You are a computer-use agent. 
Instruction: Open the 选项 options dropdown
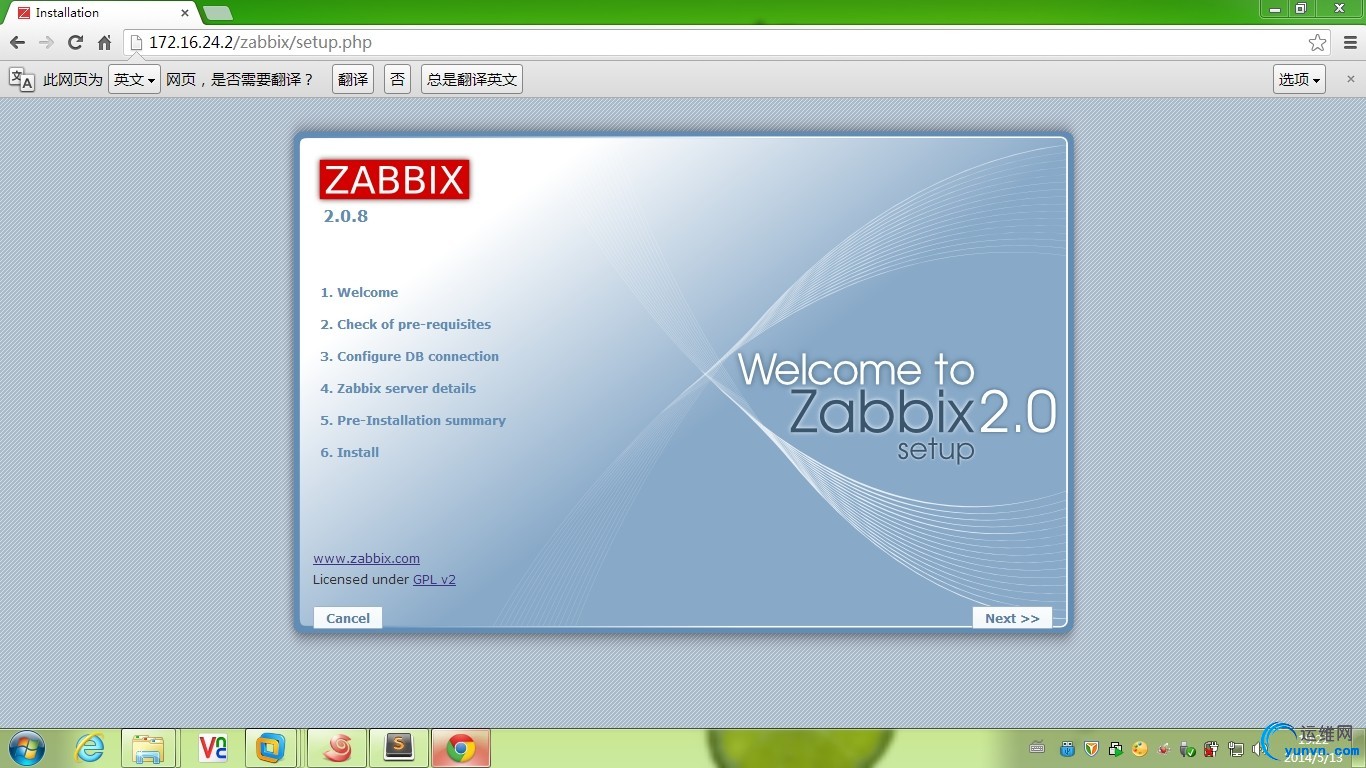[x=1299, y=80]
